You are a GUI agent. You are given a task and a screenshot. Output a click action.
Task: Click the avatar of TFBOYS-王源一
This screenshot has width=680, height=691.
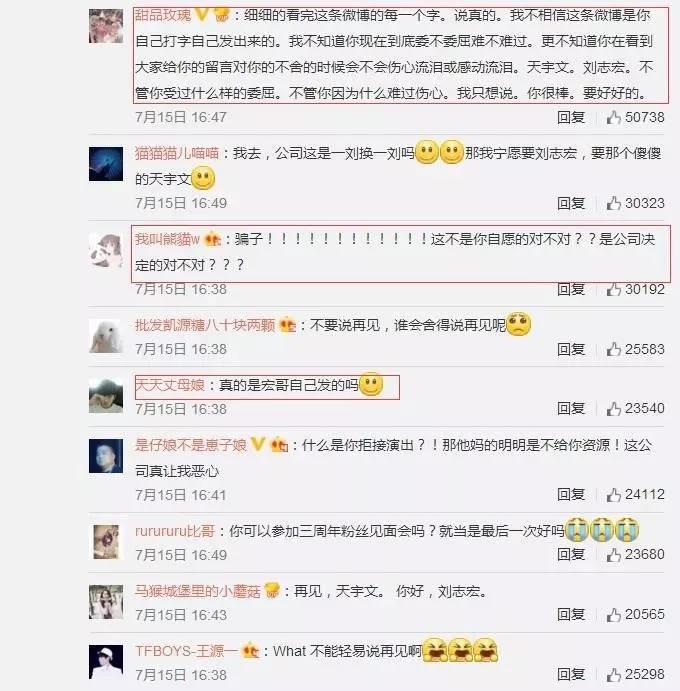pyautogui.click(x=106, y=662)
